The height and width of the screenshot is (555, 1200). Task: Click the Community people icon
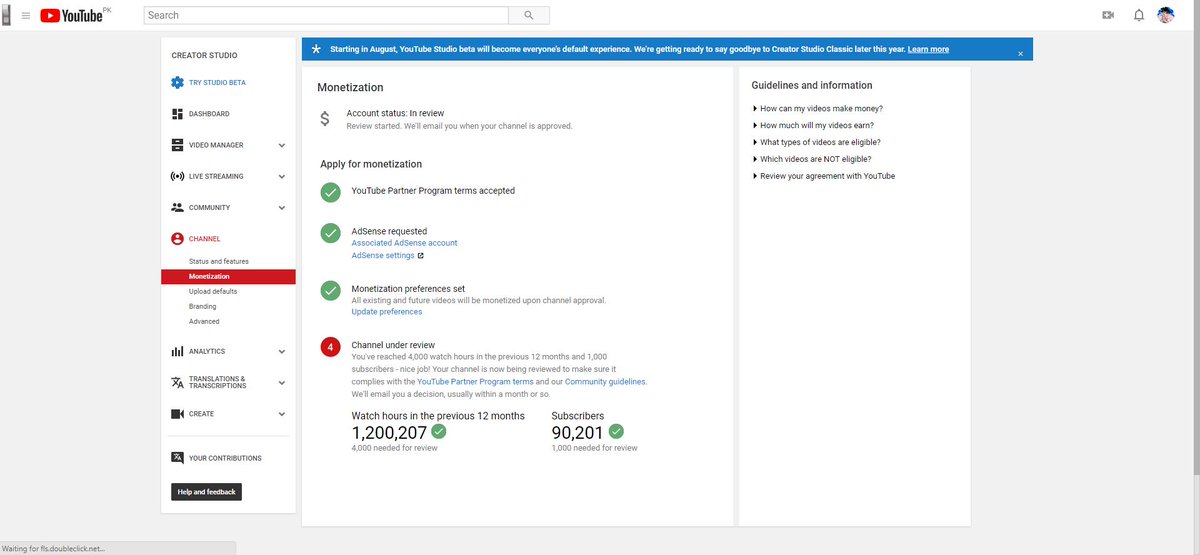click(x=177, y=207)
